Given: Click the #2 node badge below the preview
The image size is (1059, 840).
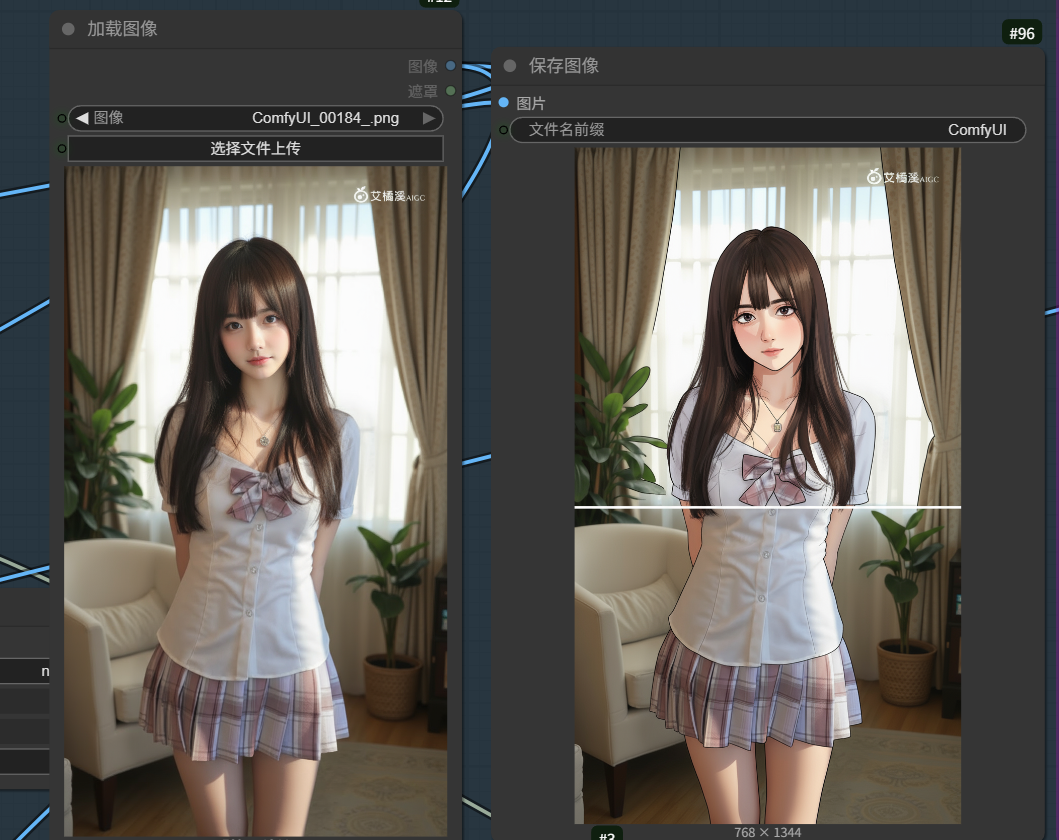Looking at the screenshot, I should point(607,833).
